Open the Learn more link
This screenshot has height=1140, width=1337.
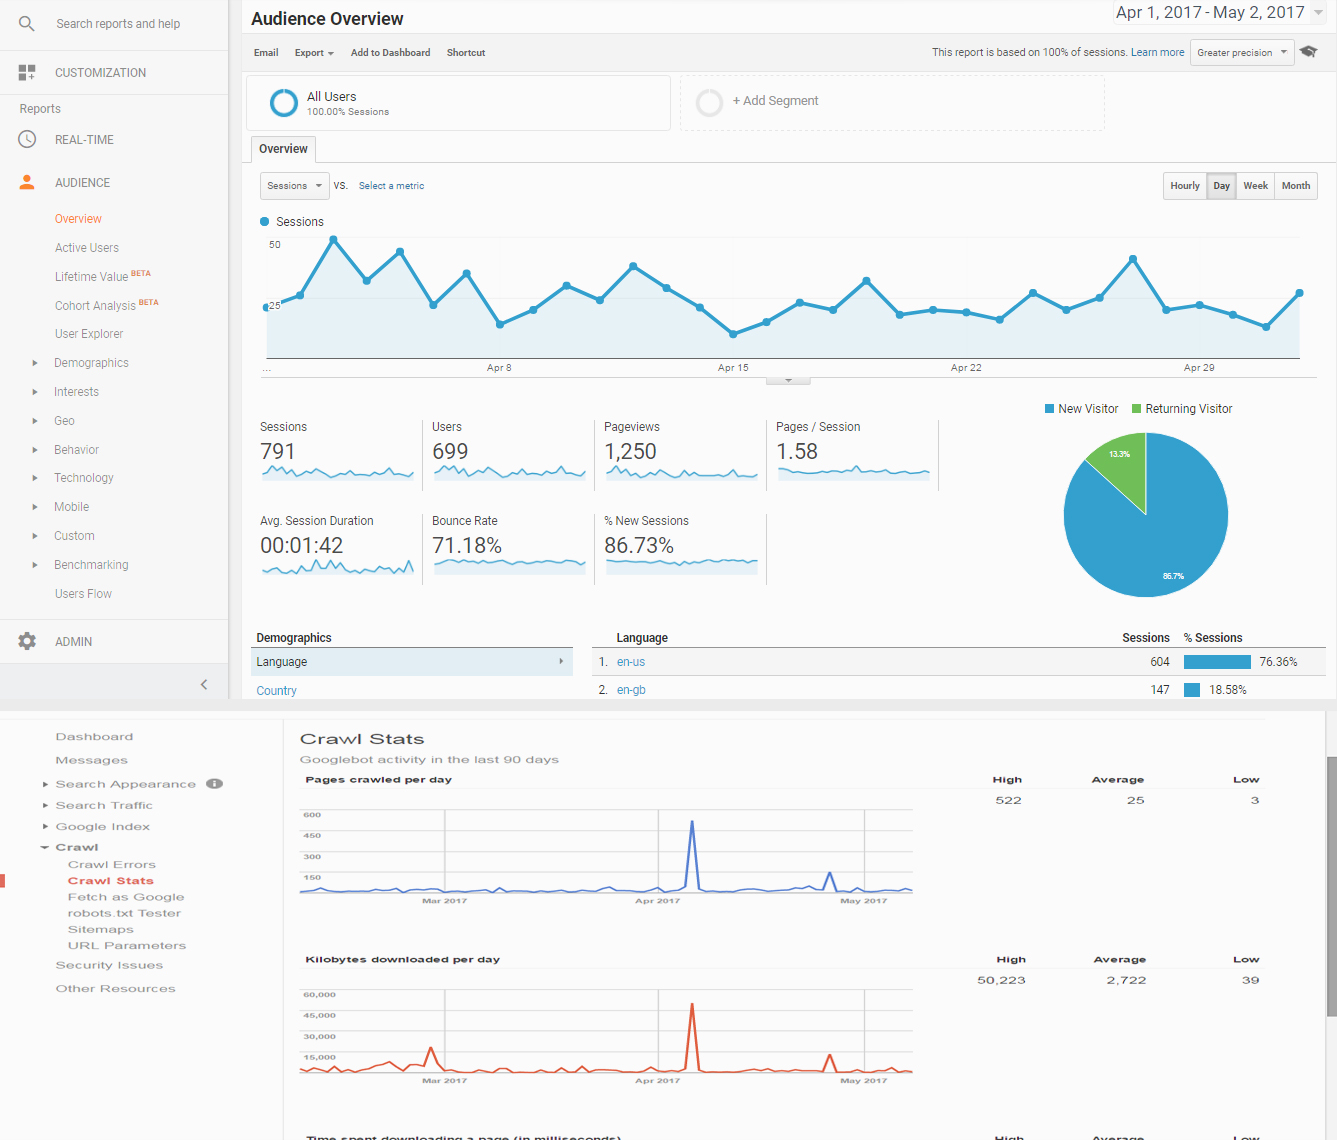tap(1157, 52)
